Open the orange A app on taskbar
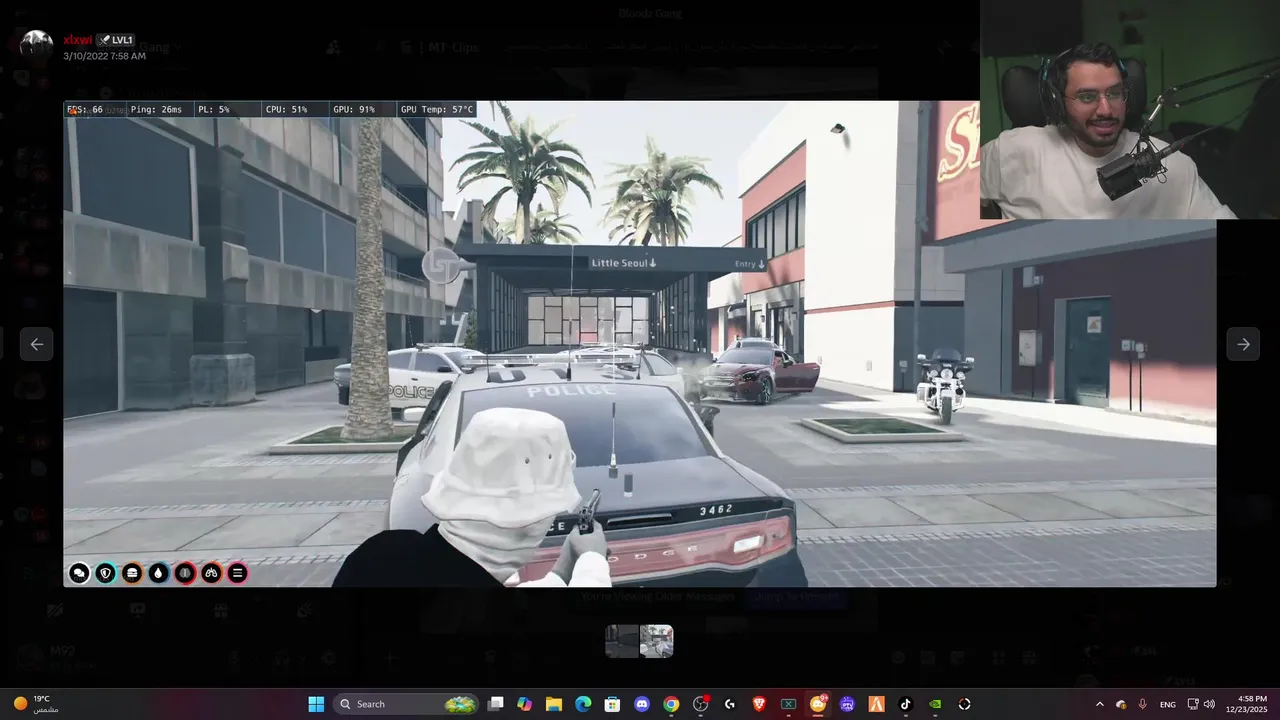Viewport: 1280px width, 720px height. pos(876,704)
